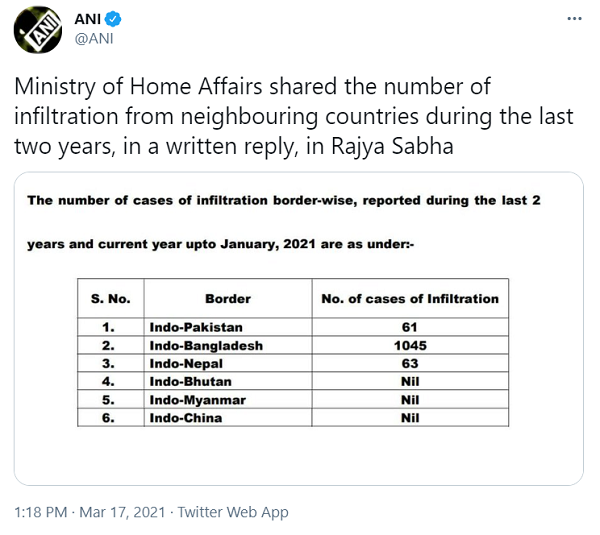Viewport: 600px width, 535px height.
Task: Open the tweet's more options menu
Action: 573,20
